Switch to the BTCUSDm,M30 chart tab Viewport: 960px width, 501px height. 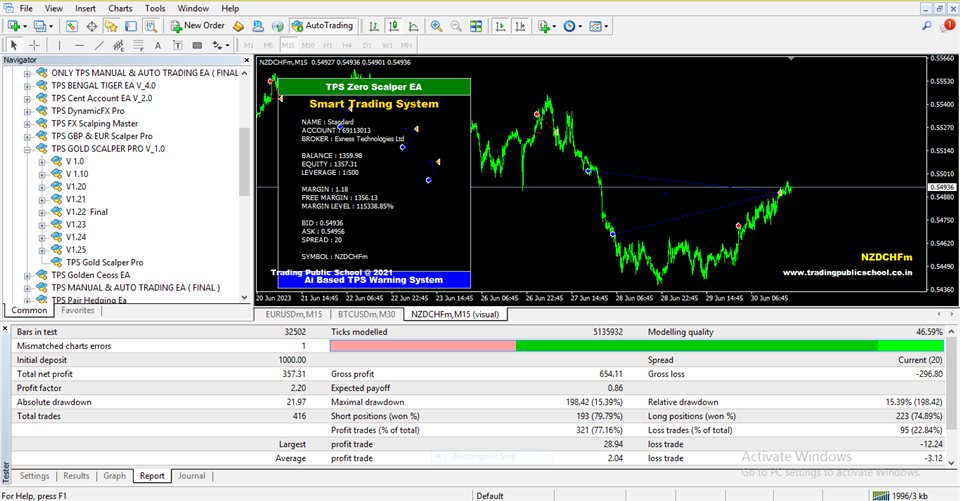click(366, 314)
